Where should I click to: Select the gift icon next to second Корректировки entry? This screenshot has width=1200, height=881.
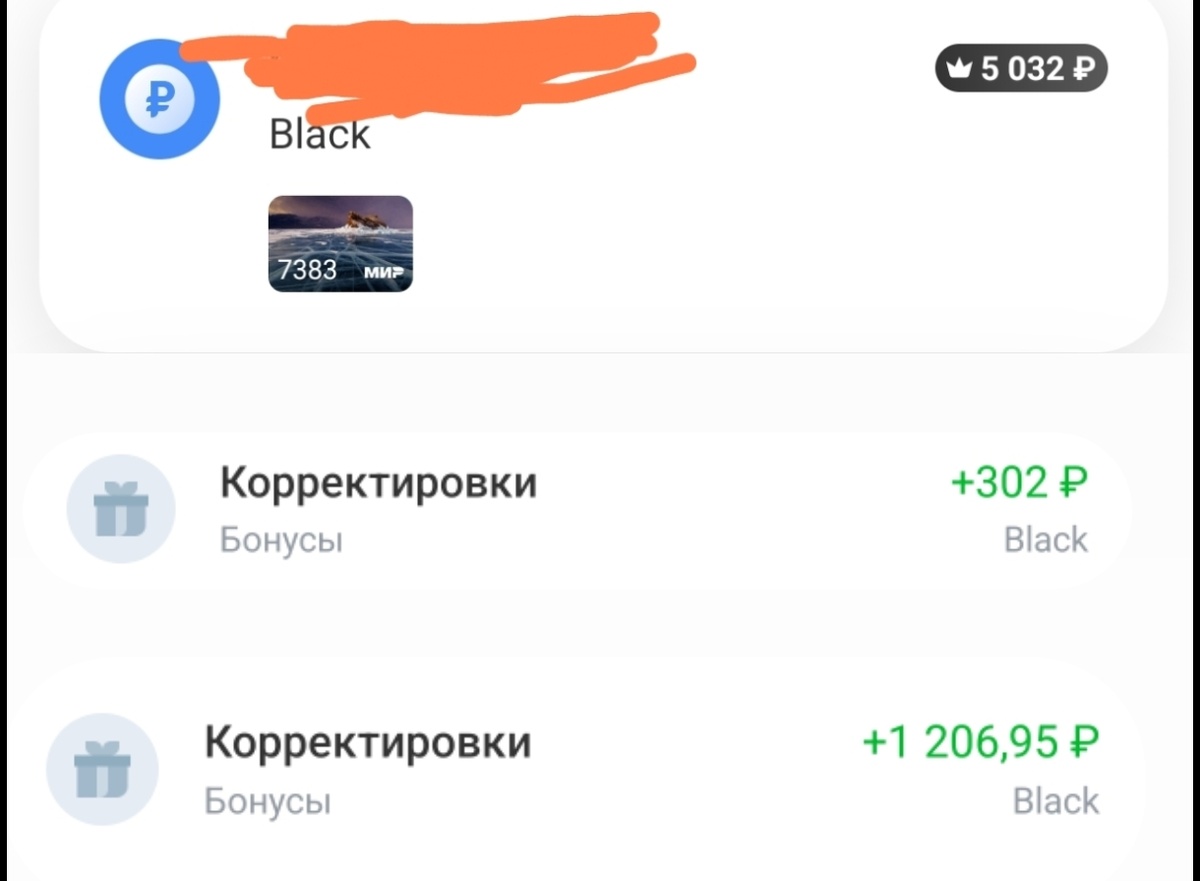click(x=103, y=770)
